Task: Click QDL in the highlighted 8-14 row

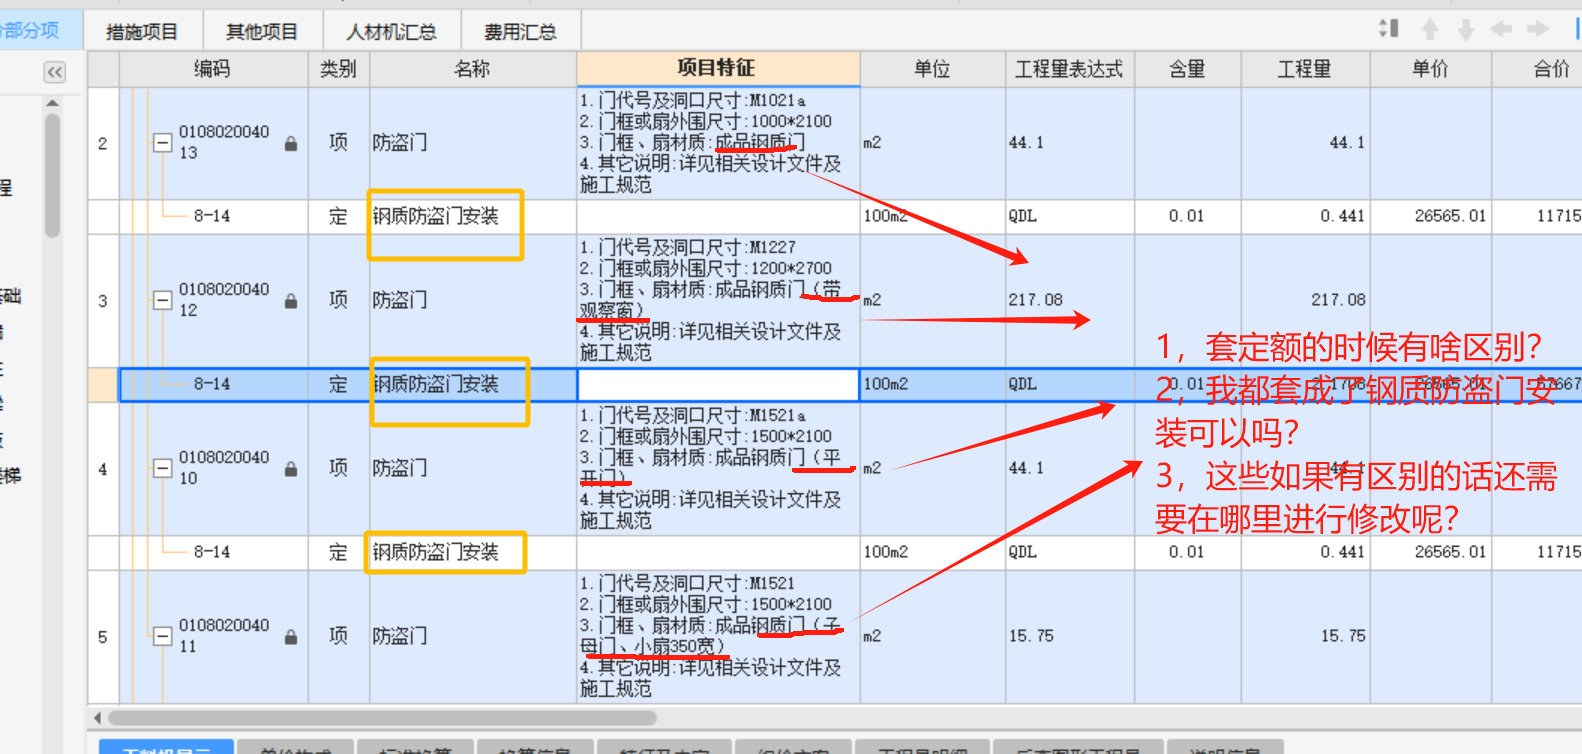Action: (x=1023, y=384)
